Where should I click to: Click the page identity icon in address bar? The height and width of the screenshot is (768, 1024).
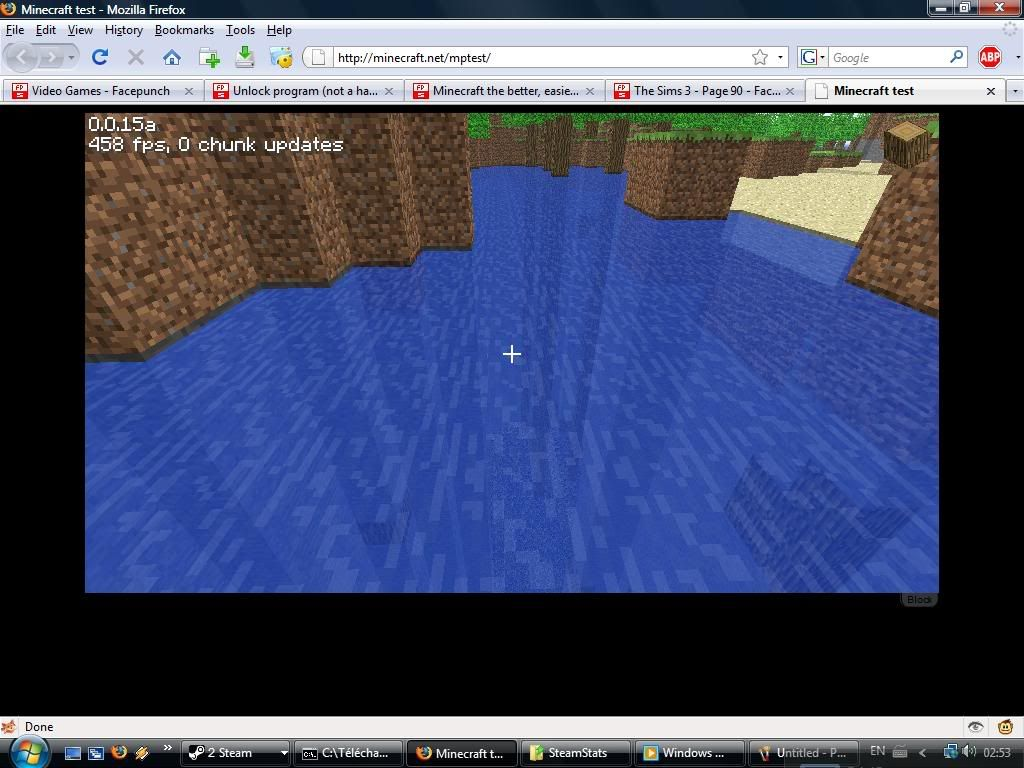[318, 57]
